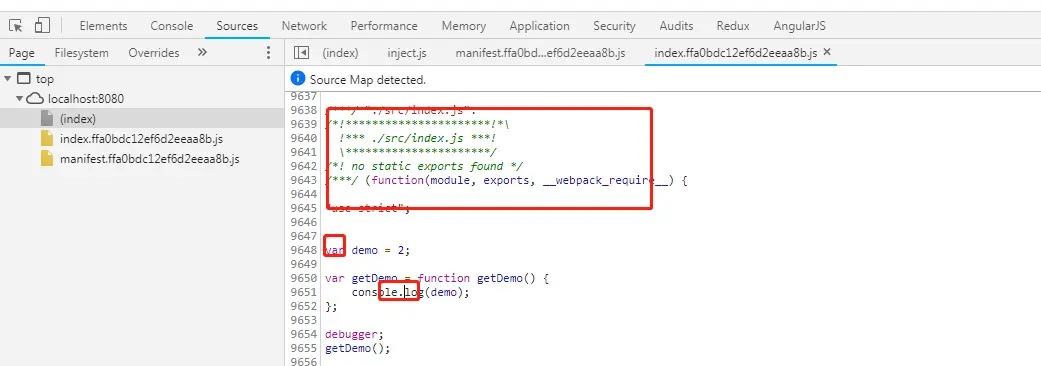Select the index.ffa0bdc12ef6d2eeaa8b.js editor tab
Image resolution: width=1041 pixels, height=366 pixels.
point(736,52)
